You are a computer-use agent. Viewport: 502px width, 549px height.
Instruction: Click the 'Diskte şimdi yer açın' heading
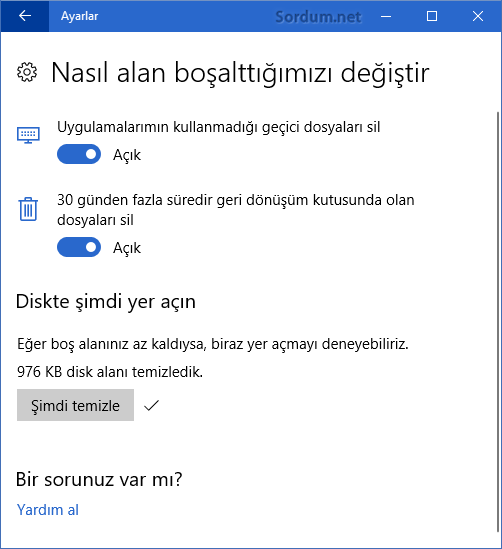[106, 301]
